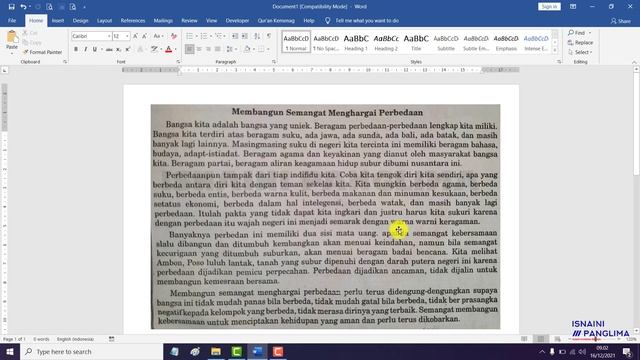The width and height of the screenshot is (640, 360).
Task: Undo the last action
Action: (x=23, y=7)
